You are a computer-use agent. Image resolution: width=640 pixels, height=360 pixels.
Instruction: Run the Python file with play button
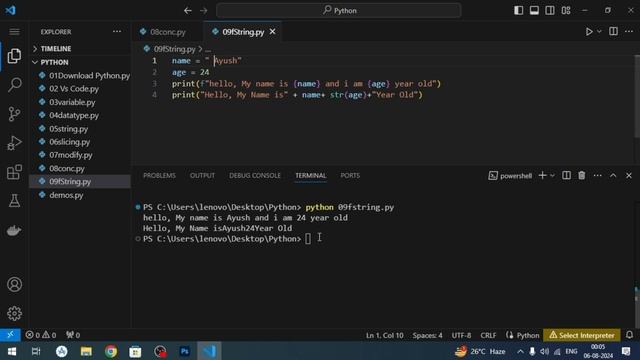pyautogui.click(x=589, y=31)
